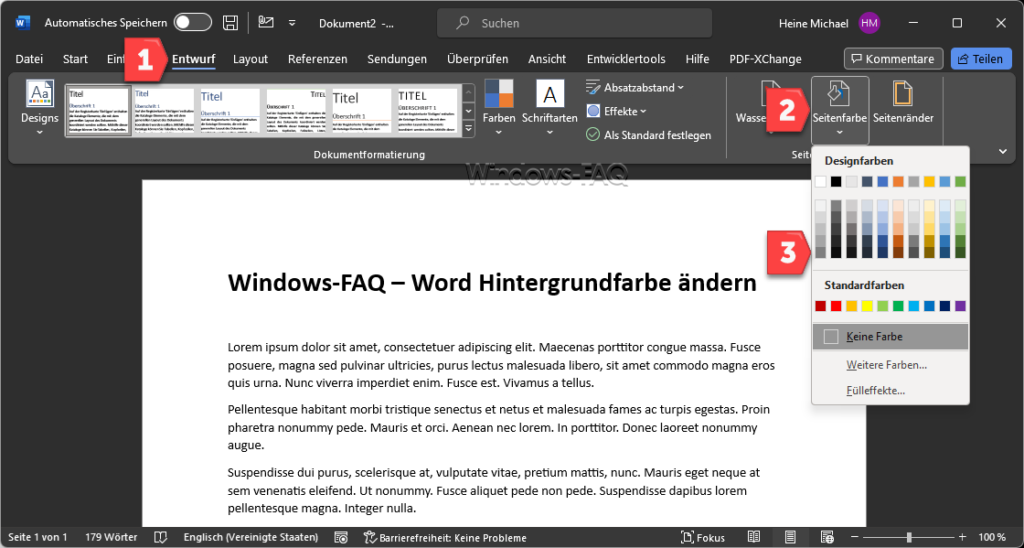Click Barrierefreiheit: Keine Probleme status
Viewport: 1024px width, 548px height.
point(445,538)
